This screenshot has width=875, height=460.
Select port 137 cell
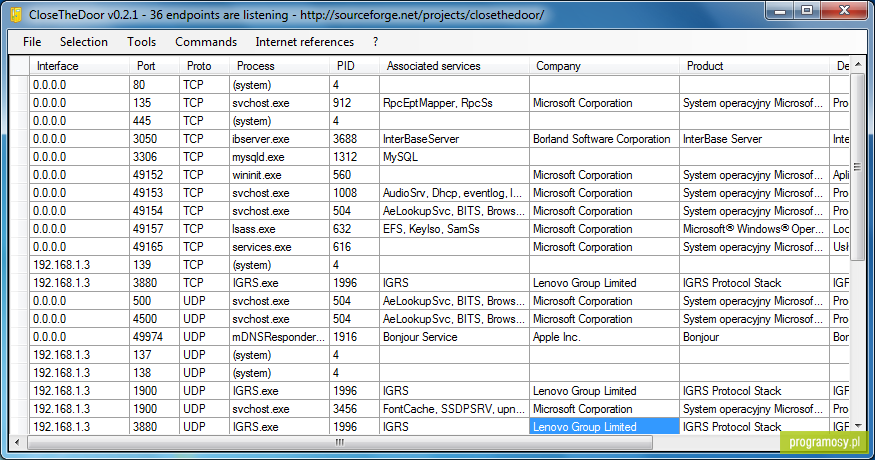[x=155, y=354]
